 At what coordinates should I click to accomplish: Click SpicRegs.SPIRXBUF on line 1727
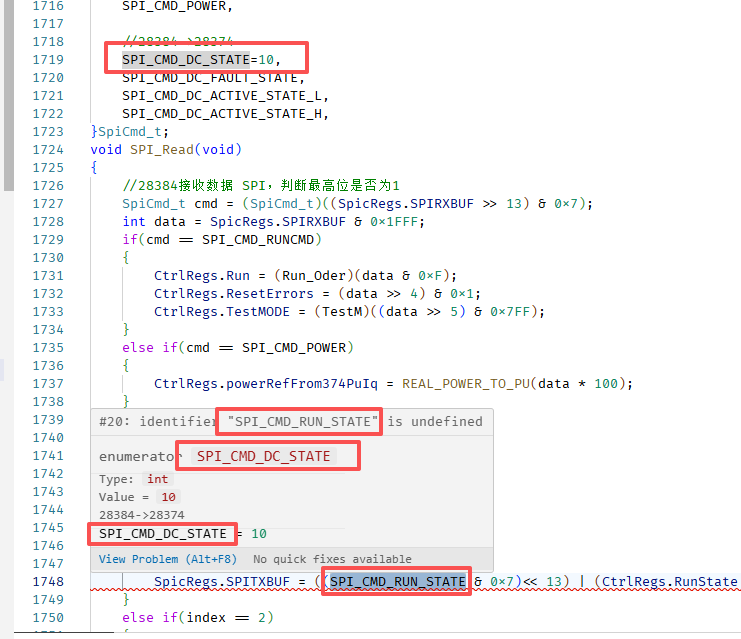[x=406, y=204]
